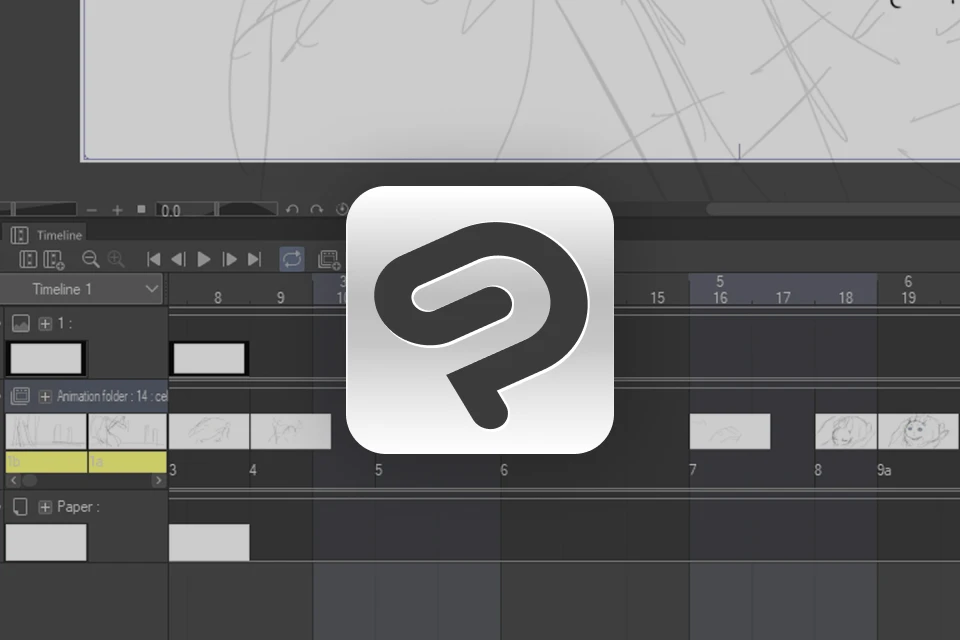
Task: Click the cel label 6 on the timeline
Action: pos(504,470)
